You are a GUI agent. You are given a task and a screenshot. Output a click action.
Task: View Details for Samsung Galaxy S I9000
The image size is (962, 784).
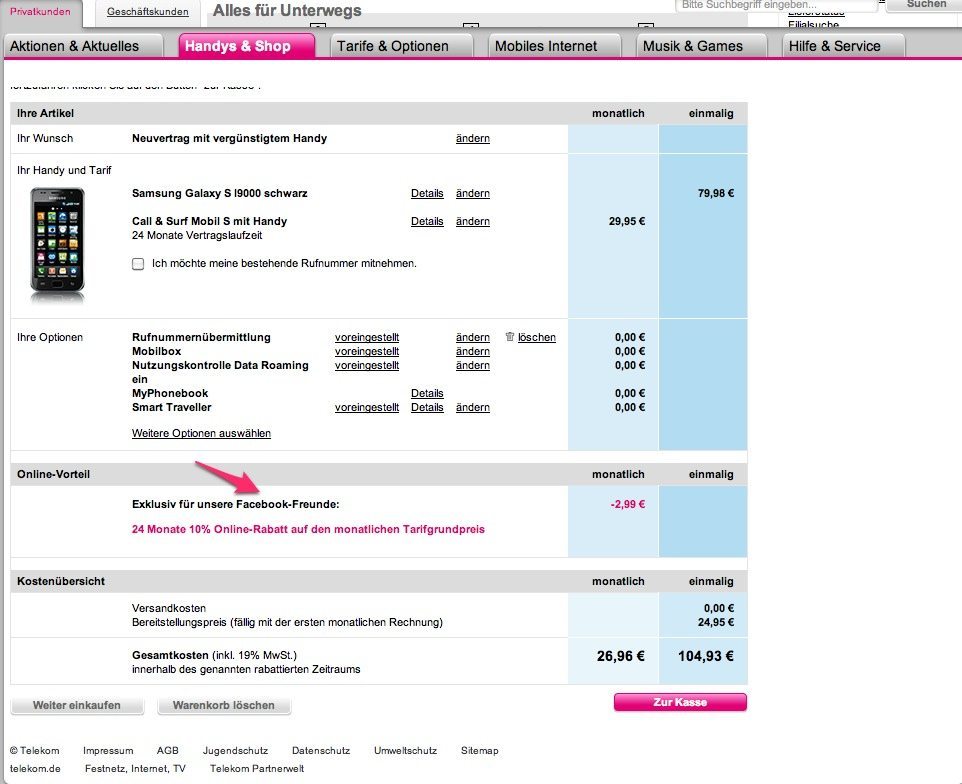427,193
